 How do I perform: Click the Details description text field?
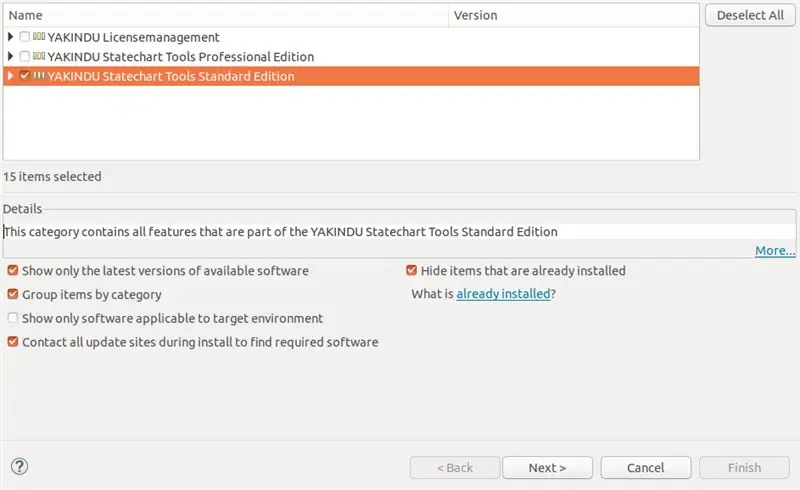coord(399,232)
